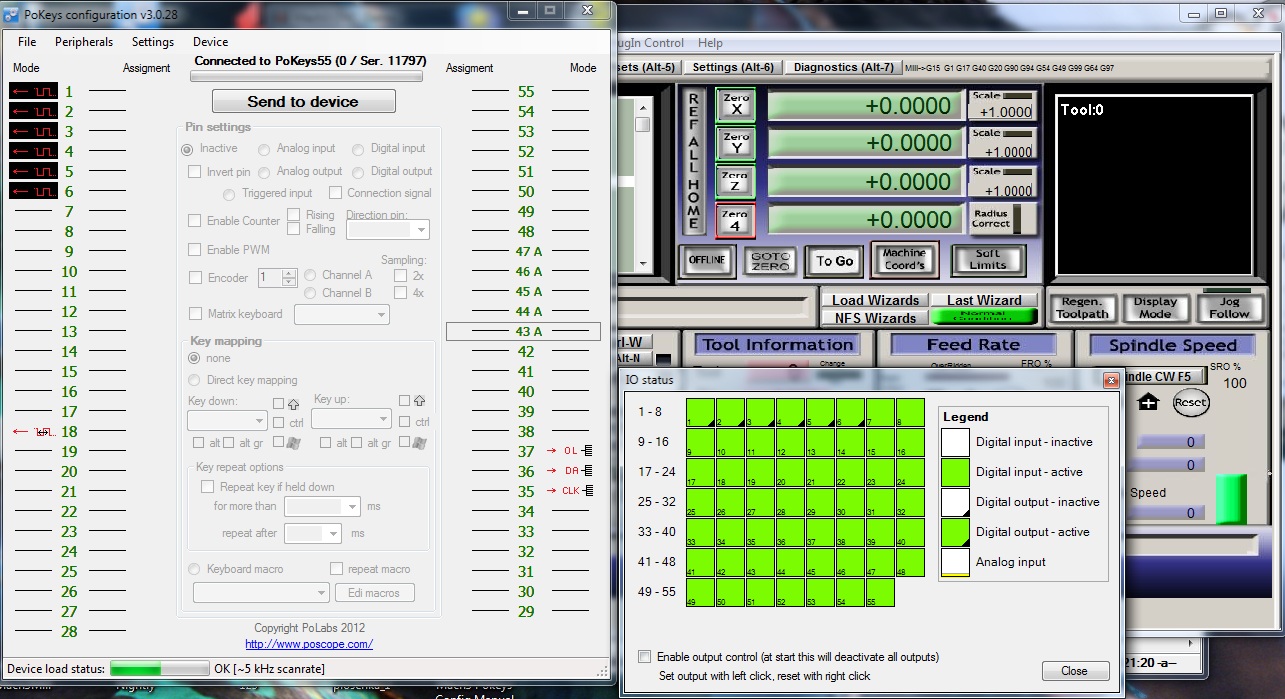Select Digital input radio button
The width and height of the screenshot is (1285, 699).
358,149
